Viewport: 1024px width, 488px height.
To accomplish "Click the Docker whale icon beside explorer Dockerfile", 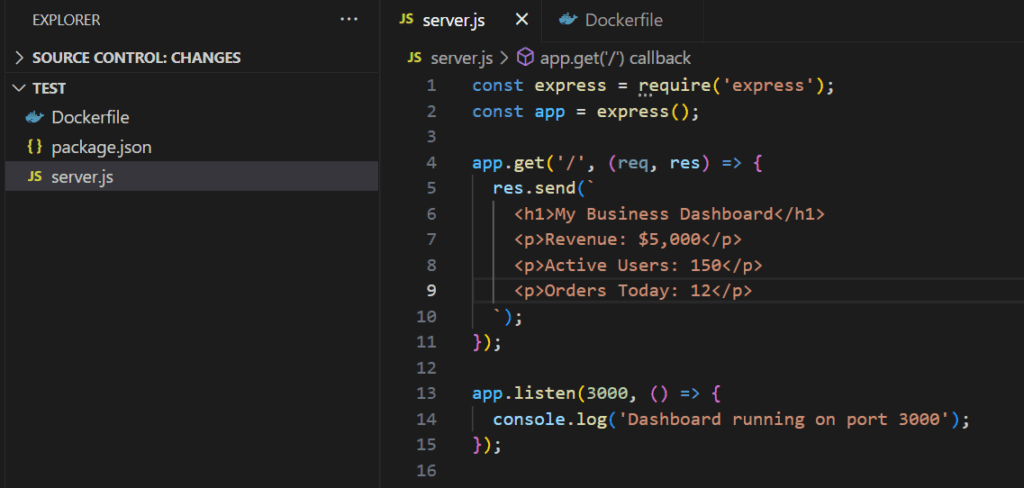I will click(x=35, y=118).
